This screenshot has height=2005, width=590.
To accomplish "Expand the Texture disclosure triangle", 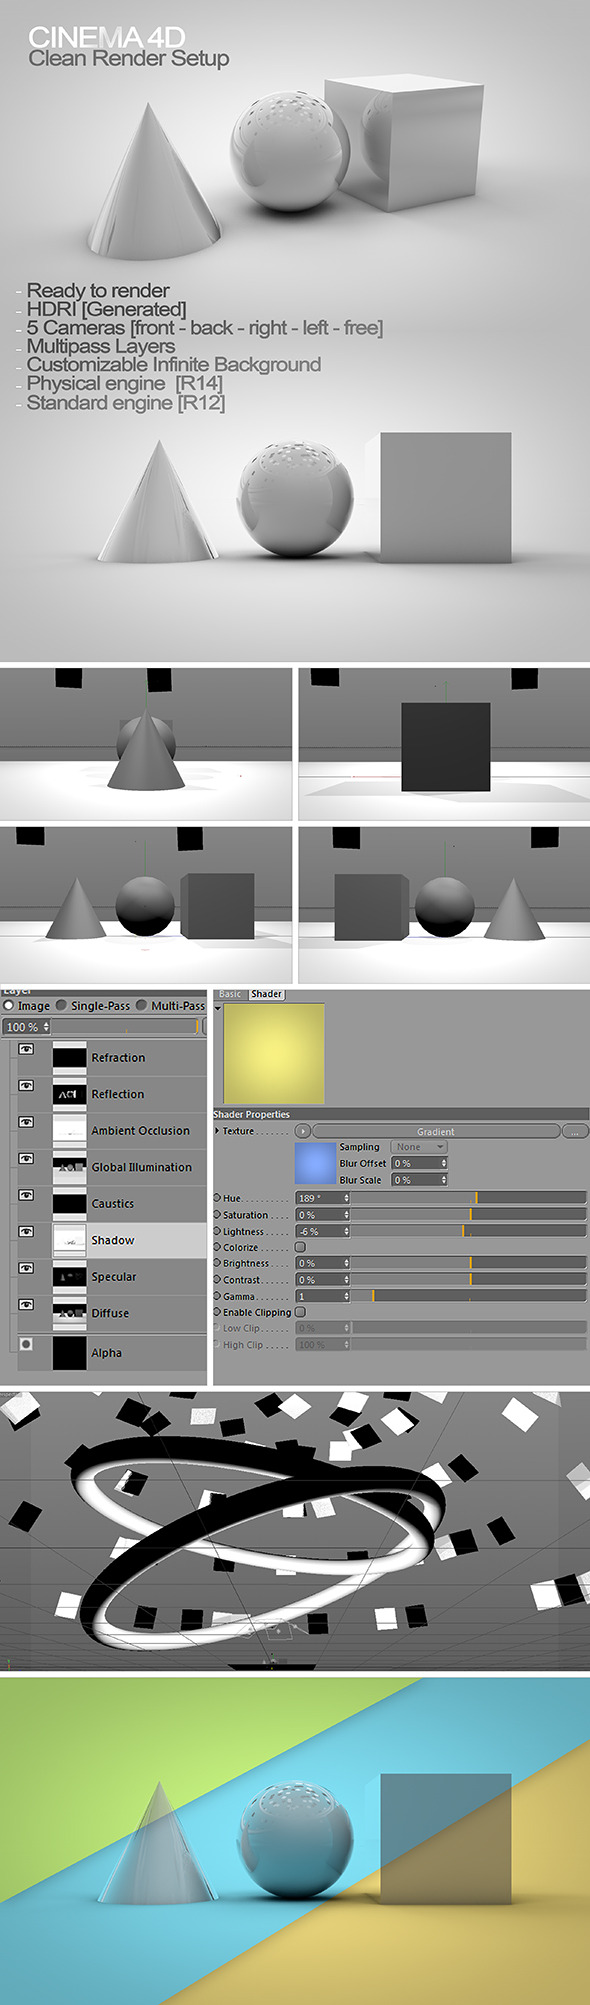I will (x=217, y=1131).
